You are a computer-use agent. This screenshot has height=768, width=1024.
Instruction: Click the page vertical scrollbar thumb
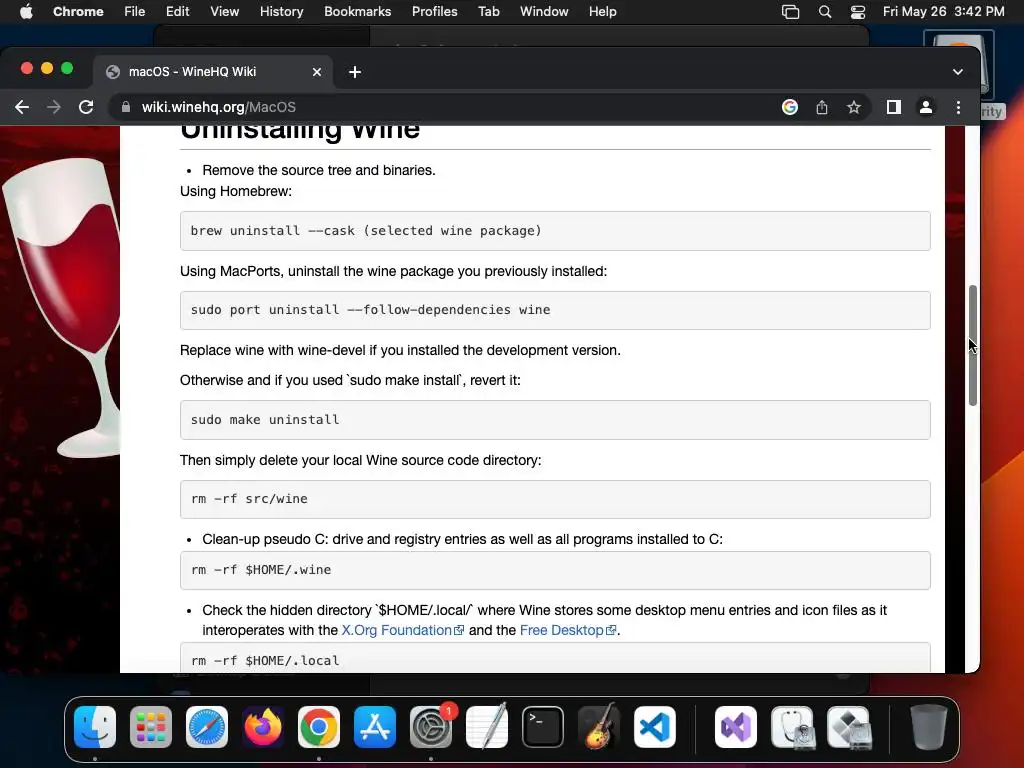coord(972,345)
